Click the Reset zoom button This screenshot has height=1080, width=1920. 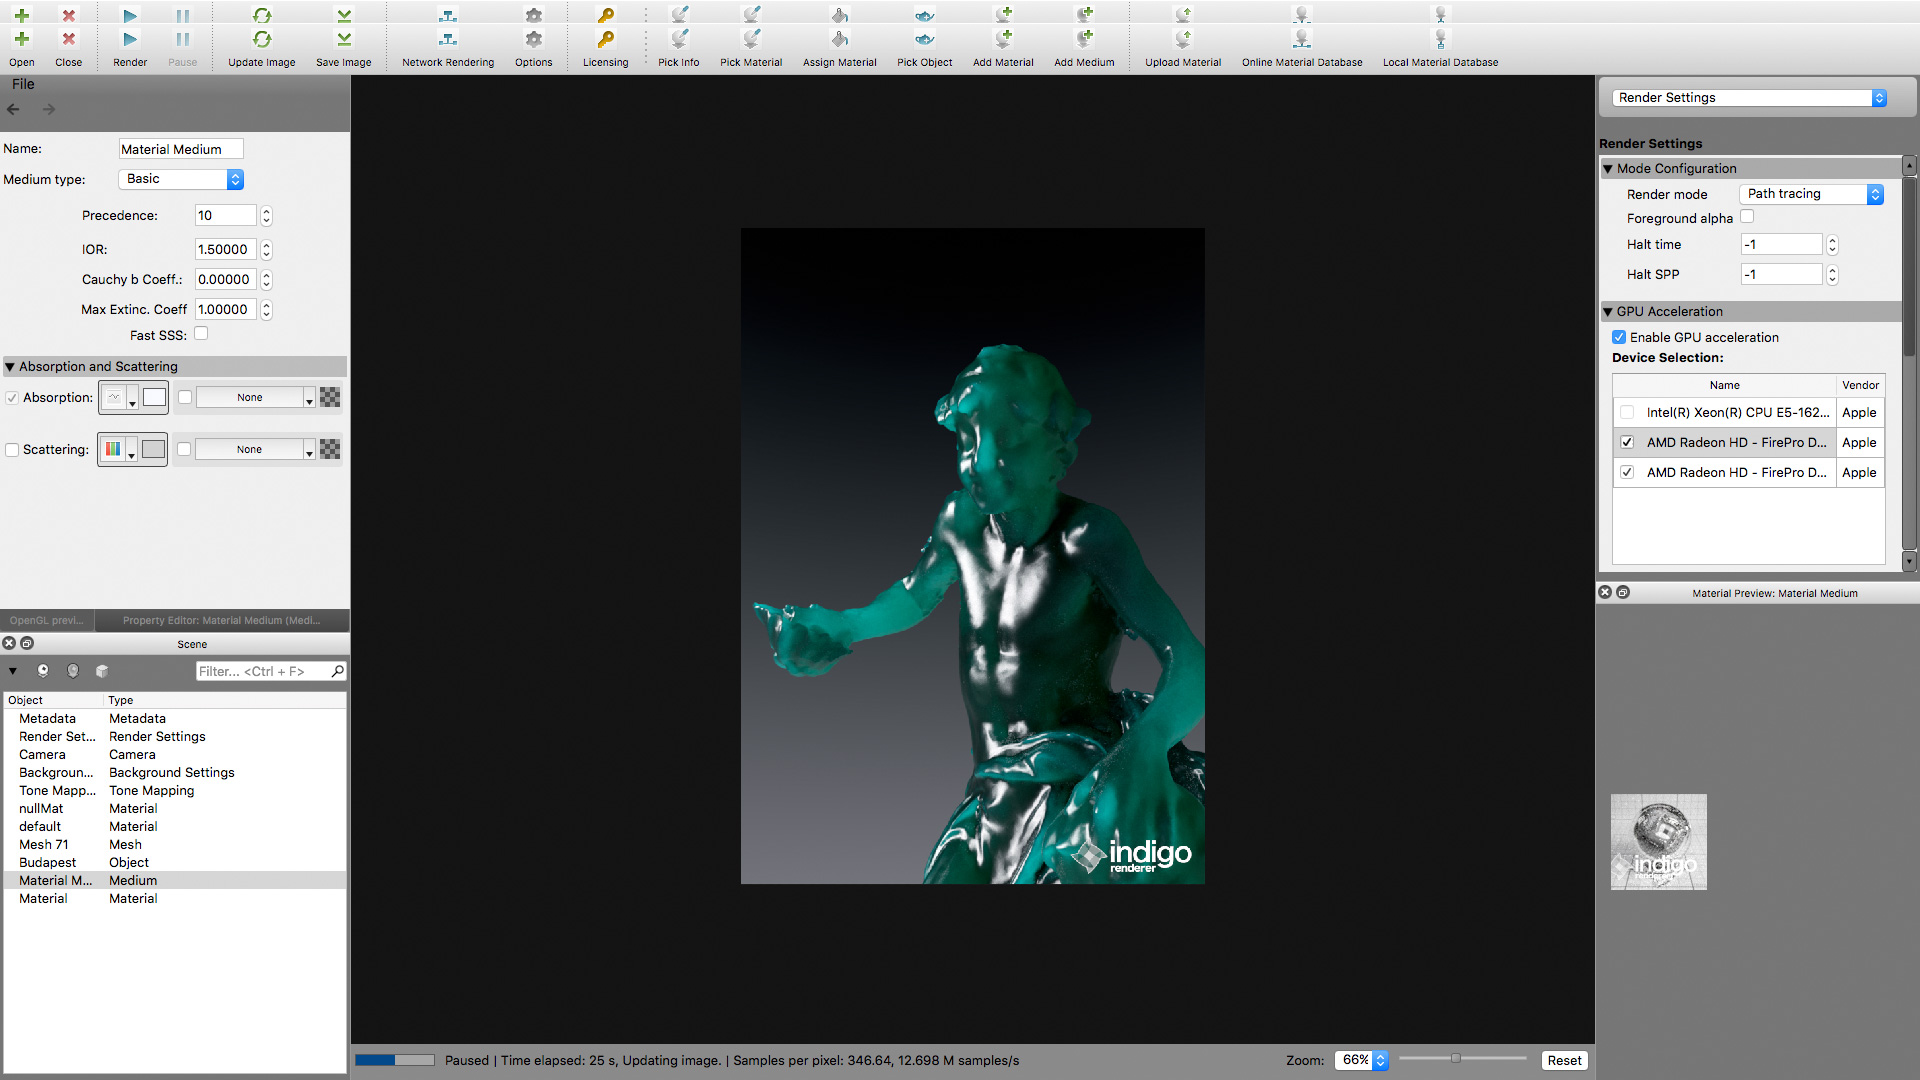tap(1564, 1060)
